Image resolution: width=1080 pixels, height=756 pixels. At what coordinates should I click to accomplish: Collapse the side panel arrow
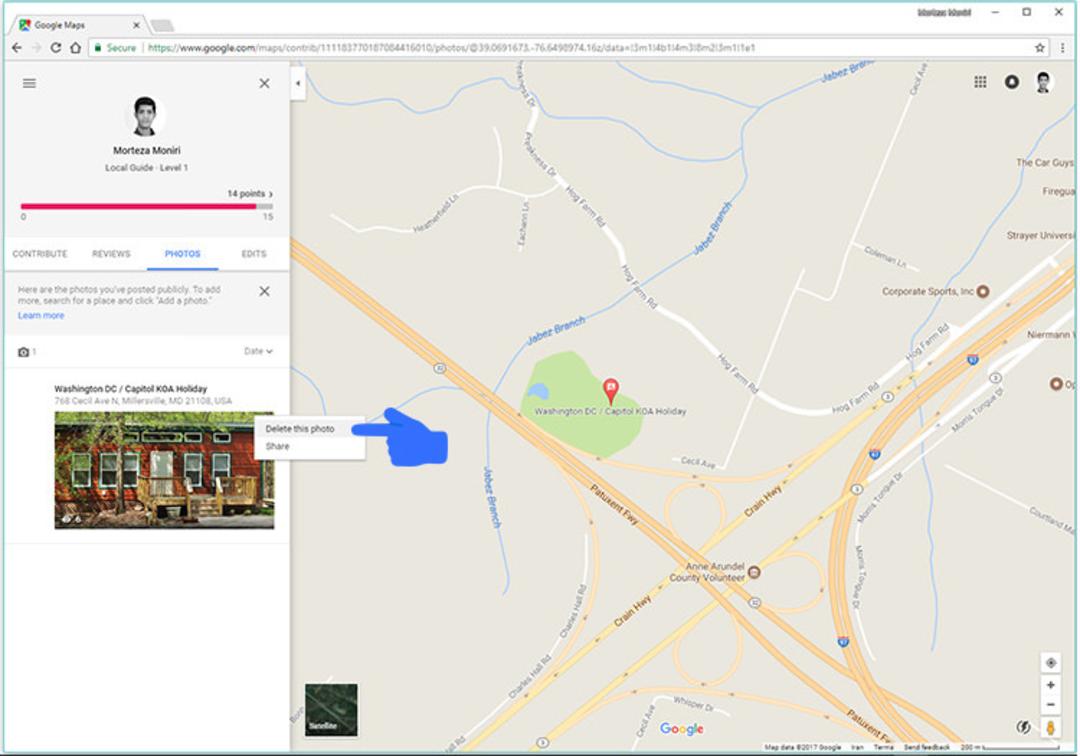[x=298, y=83]
